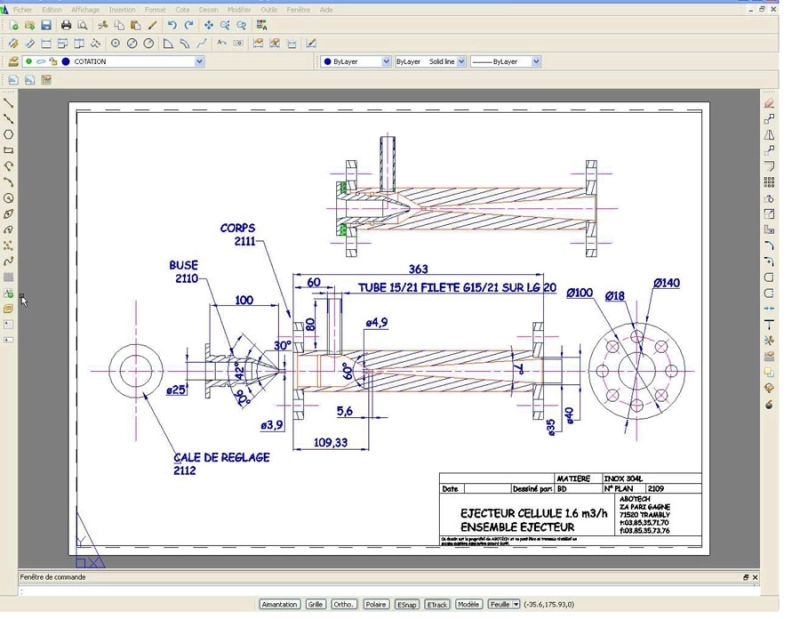Switch to Modèle space
The height and width of the screenshot is (619, 800).
[468, 604]
